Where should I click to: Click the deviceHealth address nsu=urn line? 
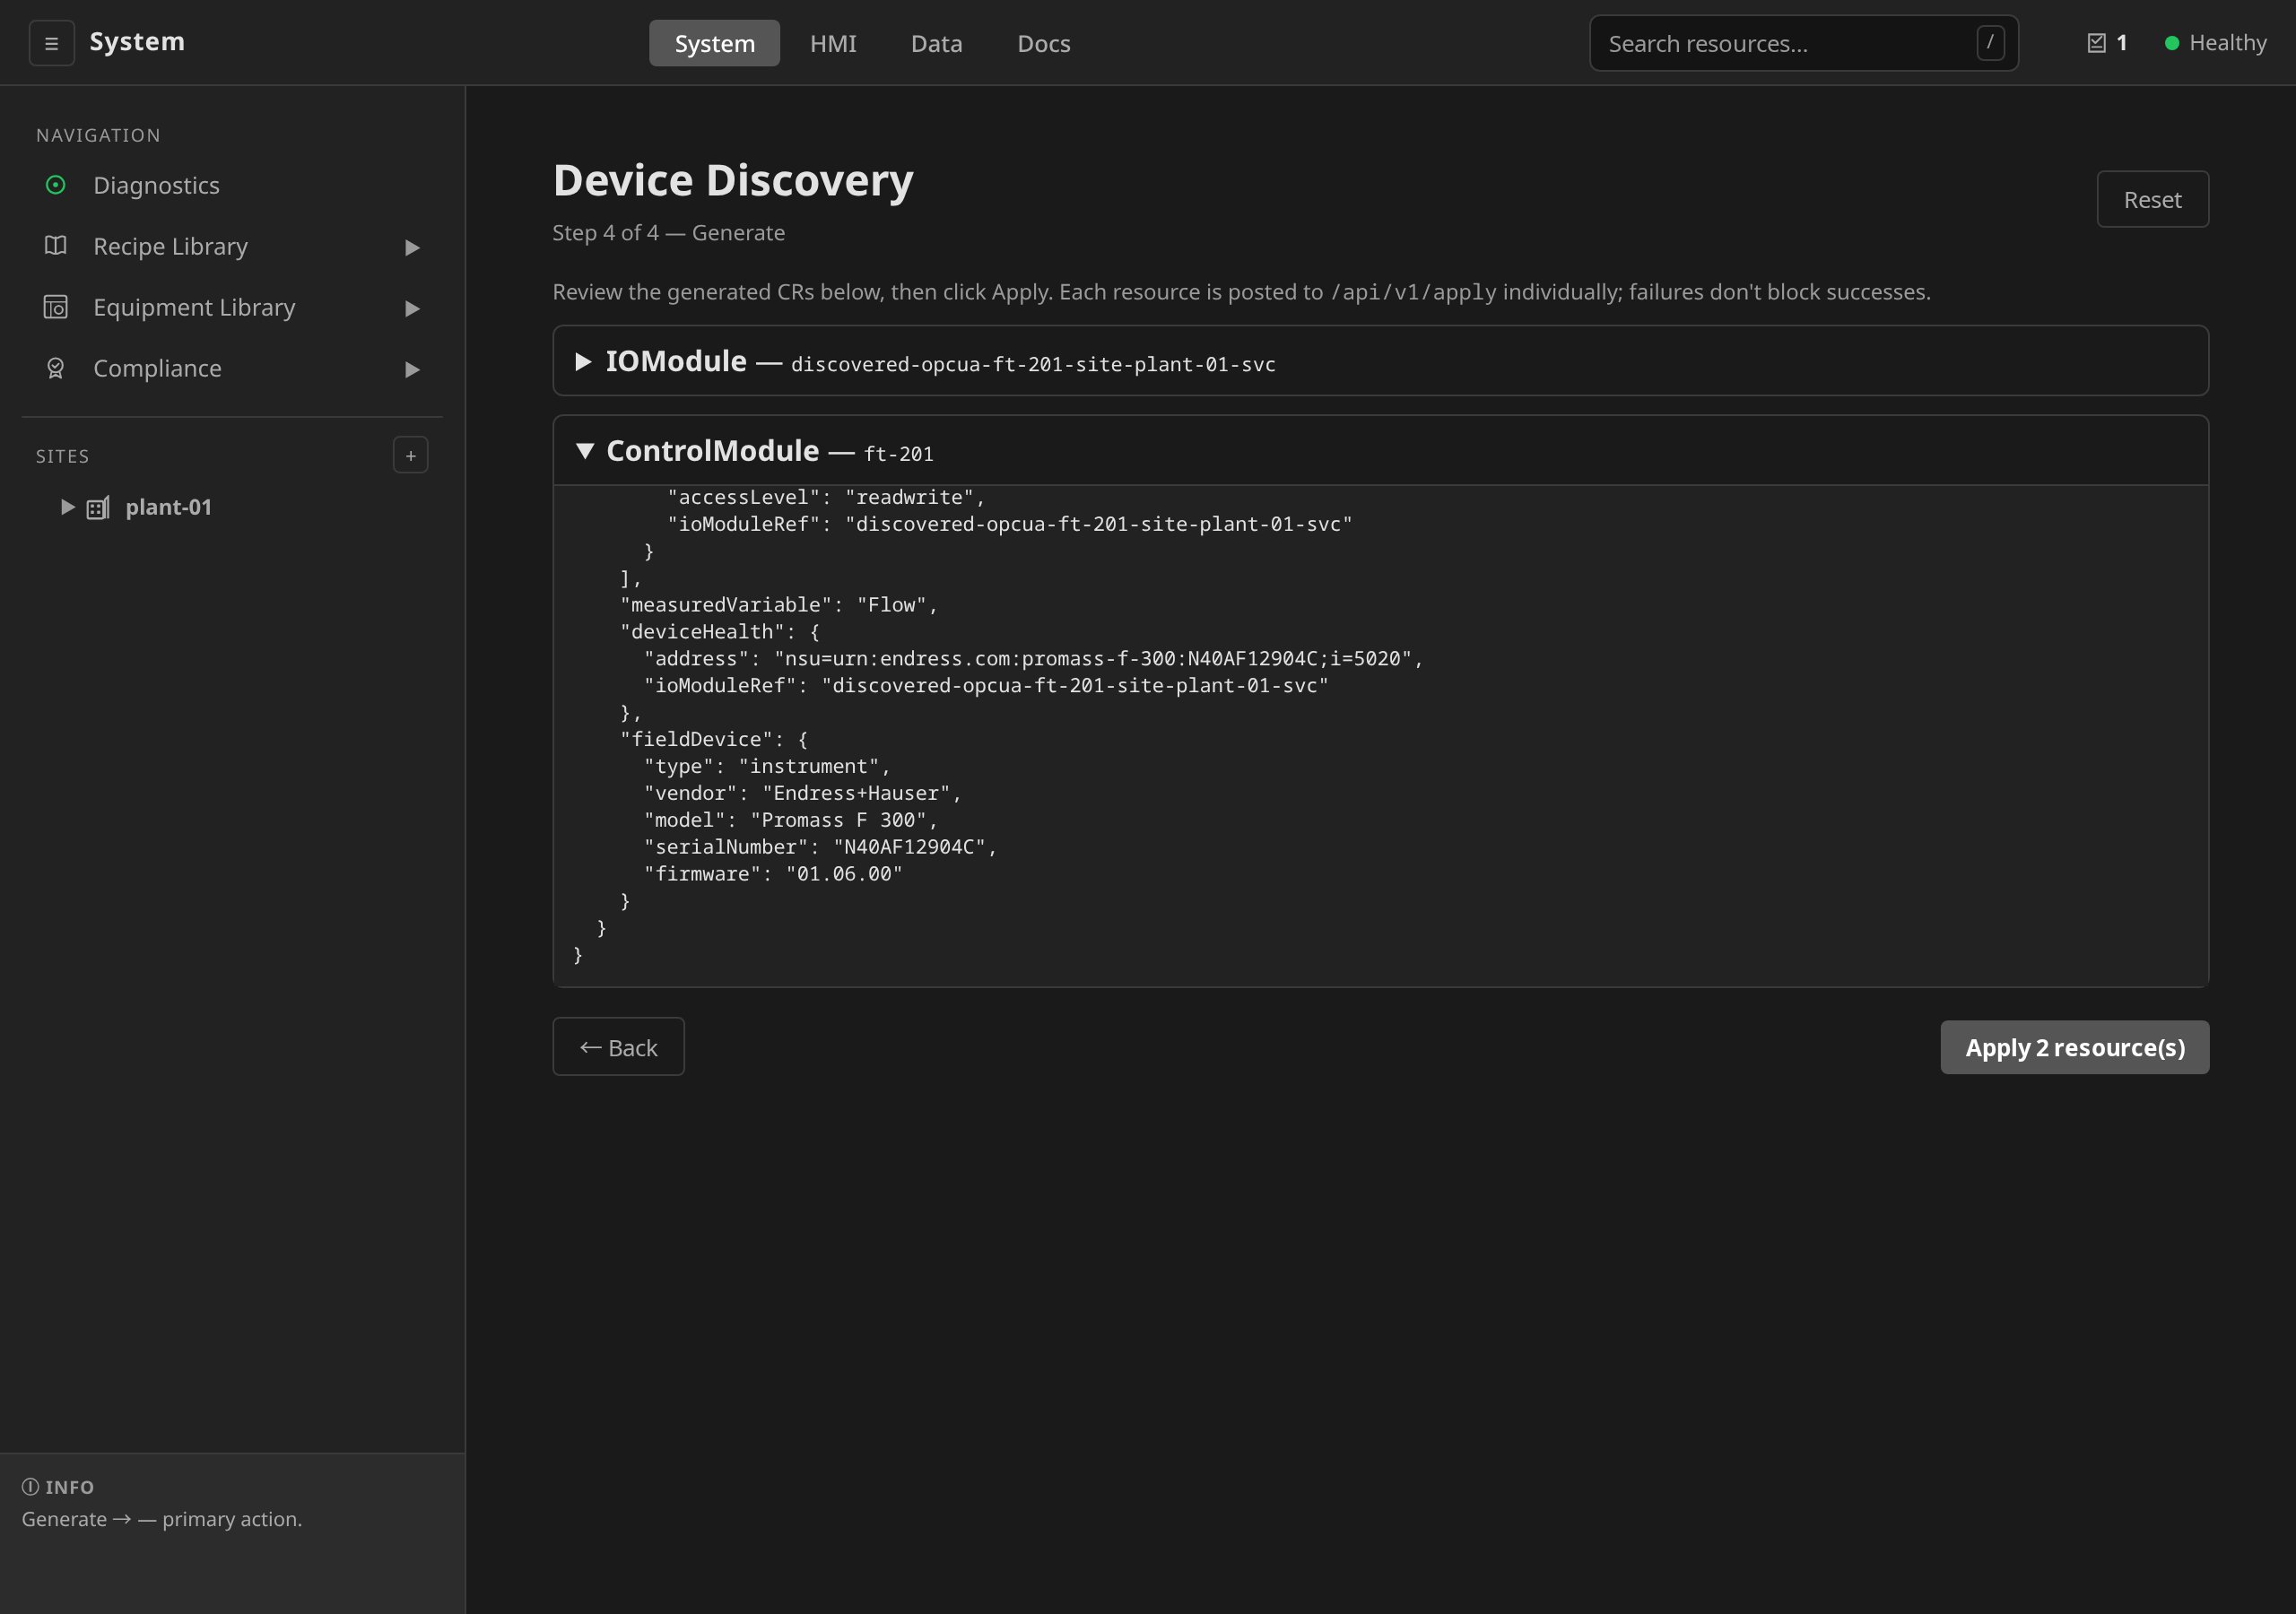point(1033,659)
